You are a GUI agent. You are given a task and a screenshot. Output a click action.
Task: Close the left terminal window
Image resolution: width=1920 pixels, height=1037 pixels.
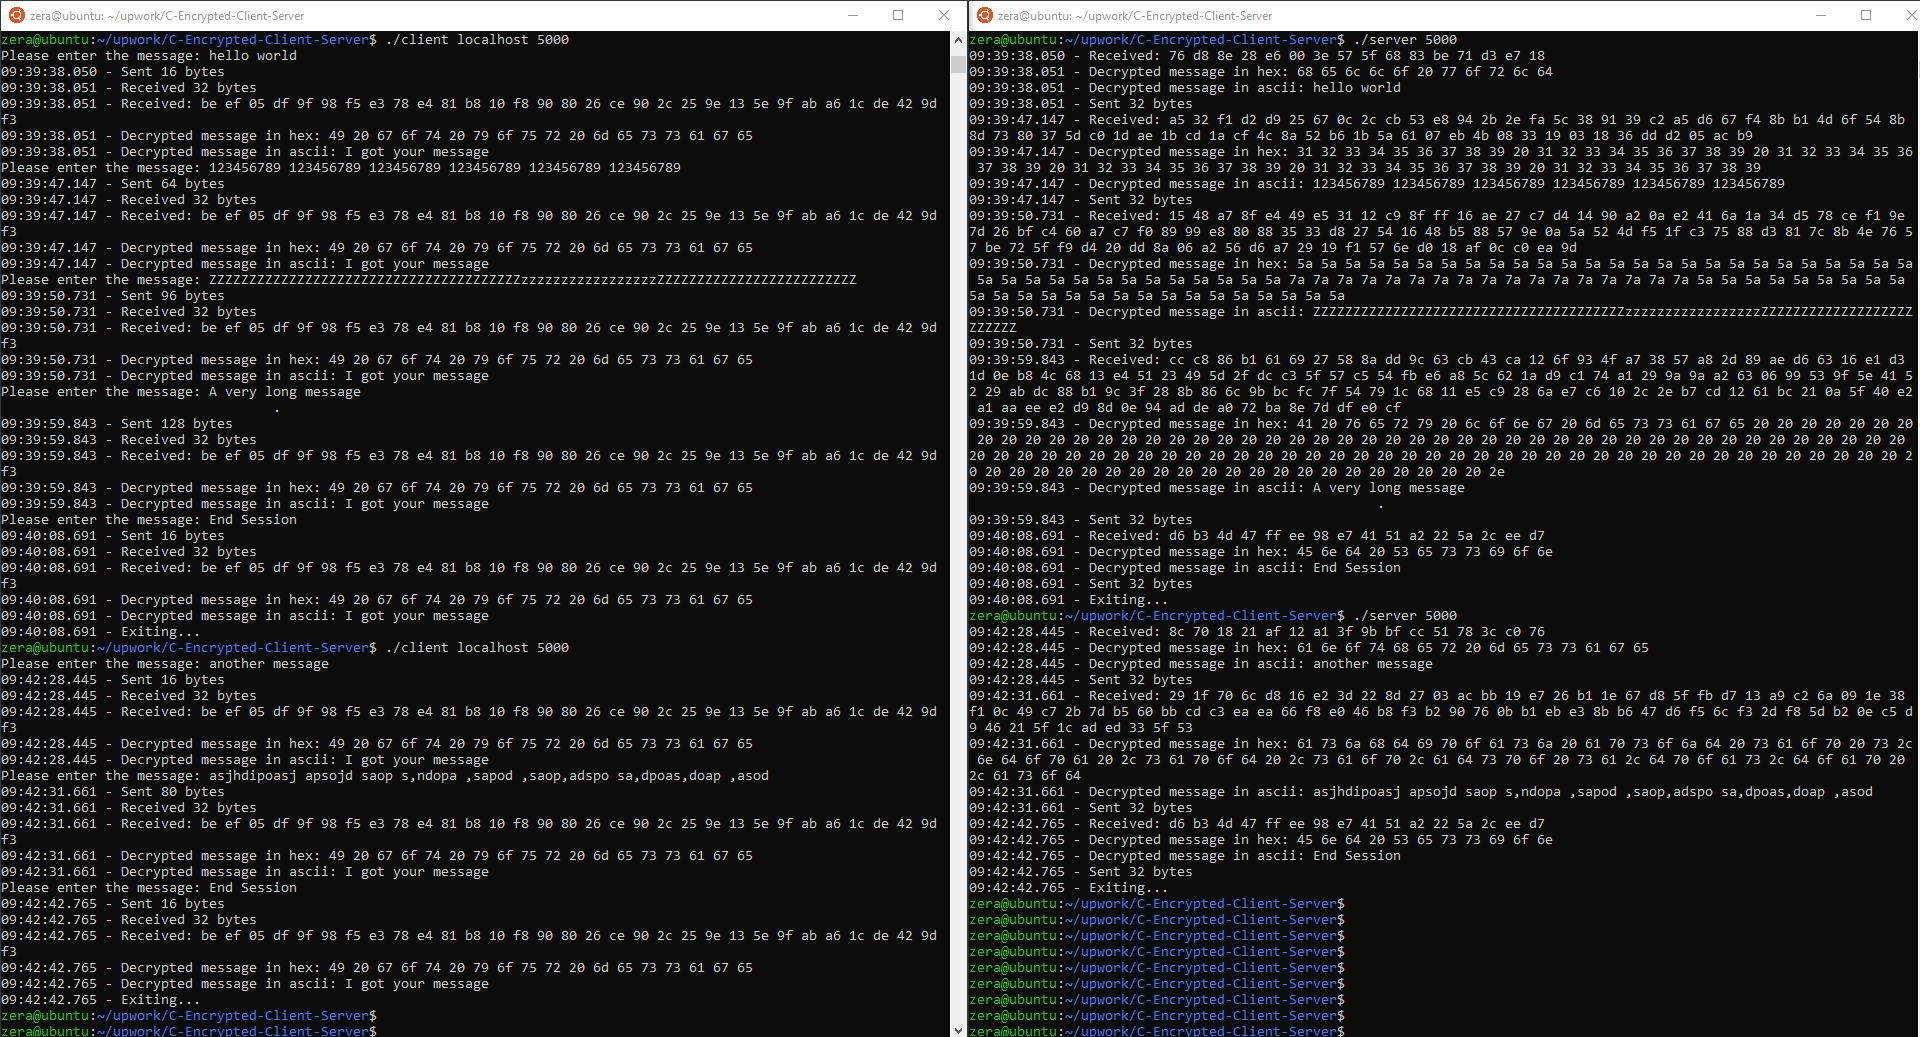point(943,15)
